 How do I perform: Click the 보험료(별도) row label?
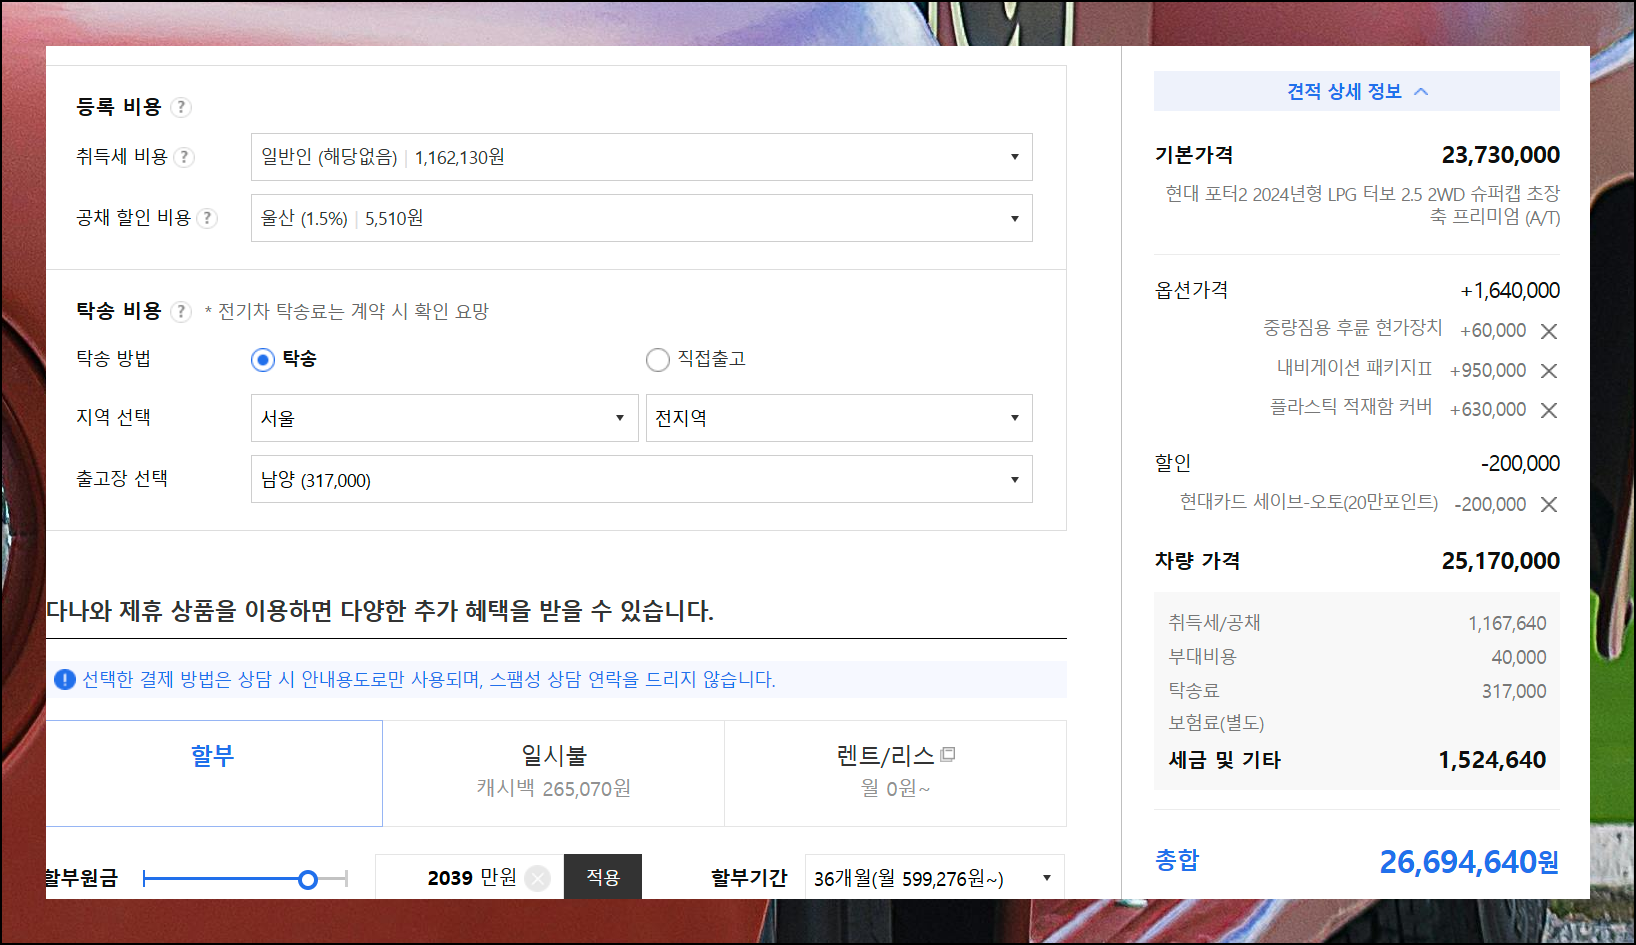1216,723
